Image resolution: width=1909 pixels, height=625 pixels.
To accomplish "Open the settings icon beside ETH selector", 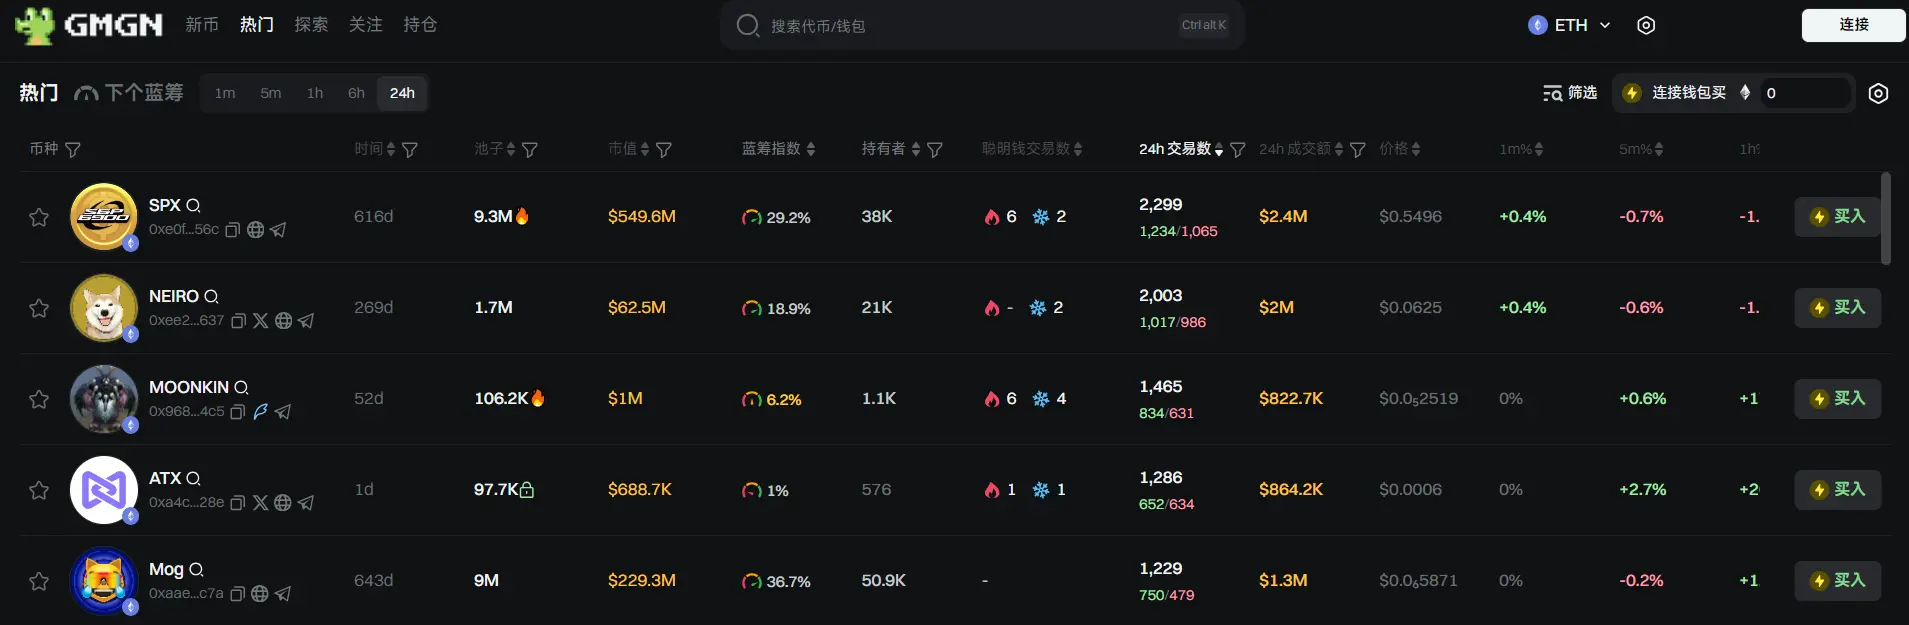I will pos(1646,25).
